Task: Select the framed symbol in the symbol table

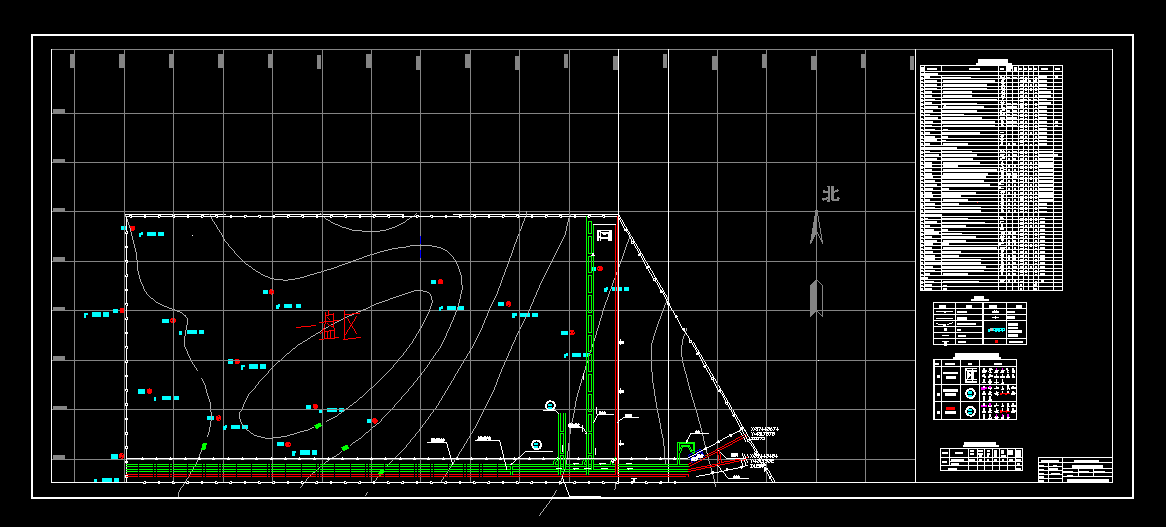Action: [970, 375]
